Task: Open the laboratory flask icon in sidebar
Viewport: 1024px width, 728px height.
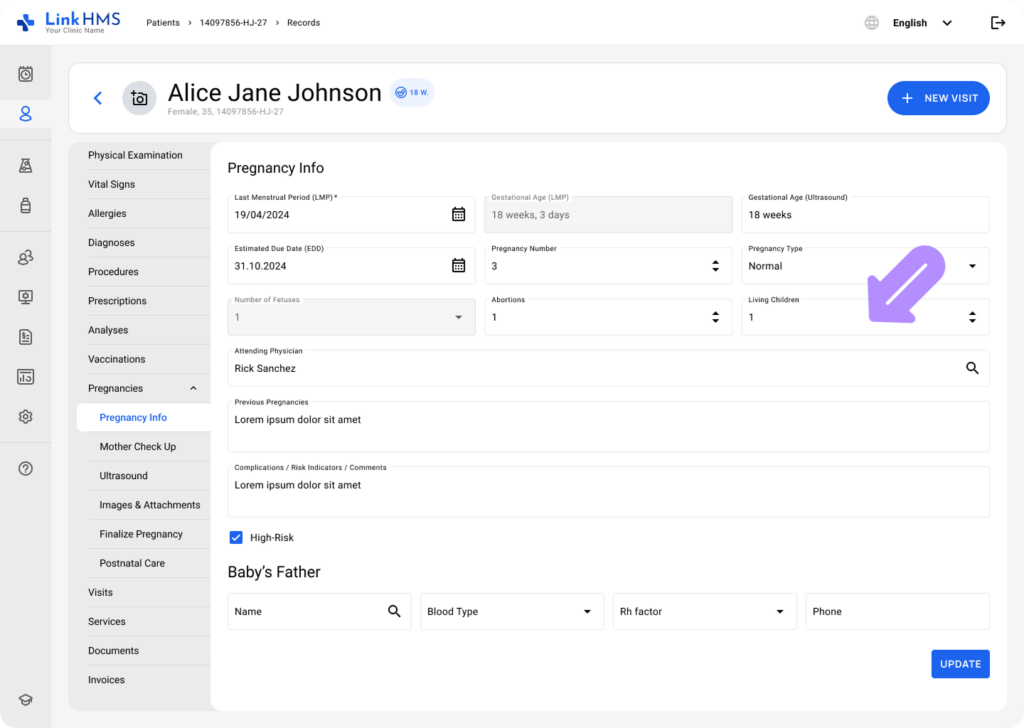Action: point(25,166)
